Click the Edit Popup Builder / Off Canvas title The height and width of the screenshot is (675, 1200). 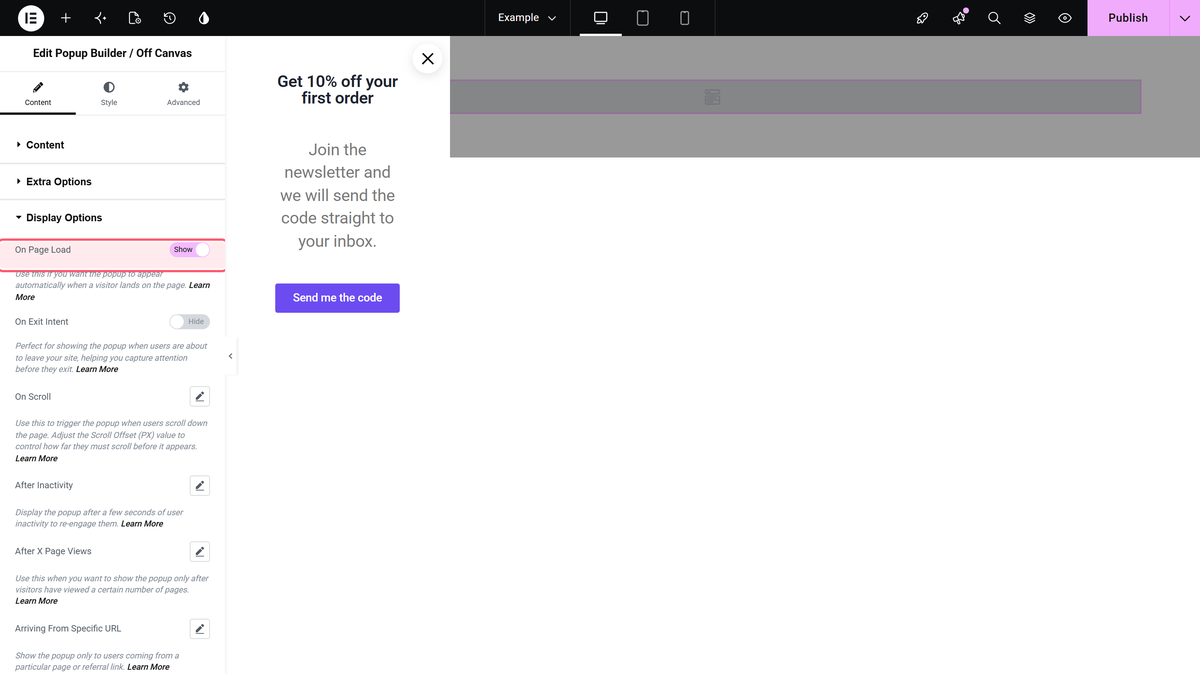point(112,53)
